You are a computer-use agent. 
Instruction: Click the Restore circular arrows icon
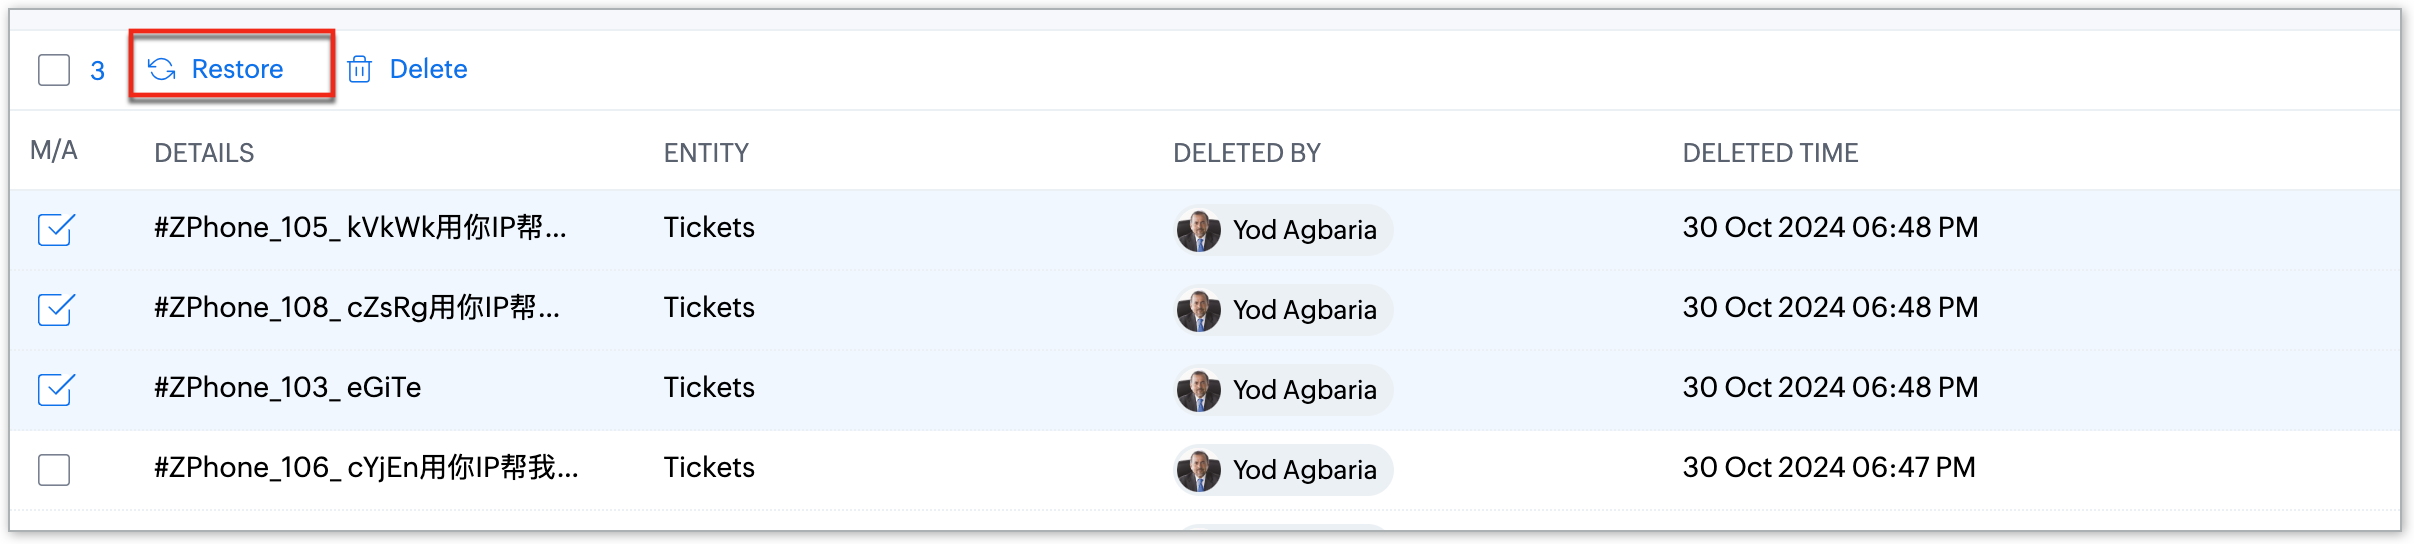[x=162, y=69]
